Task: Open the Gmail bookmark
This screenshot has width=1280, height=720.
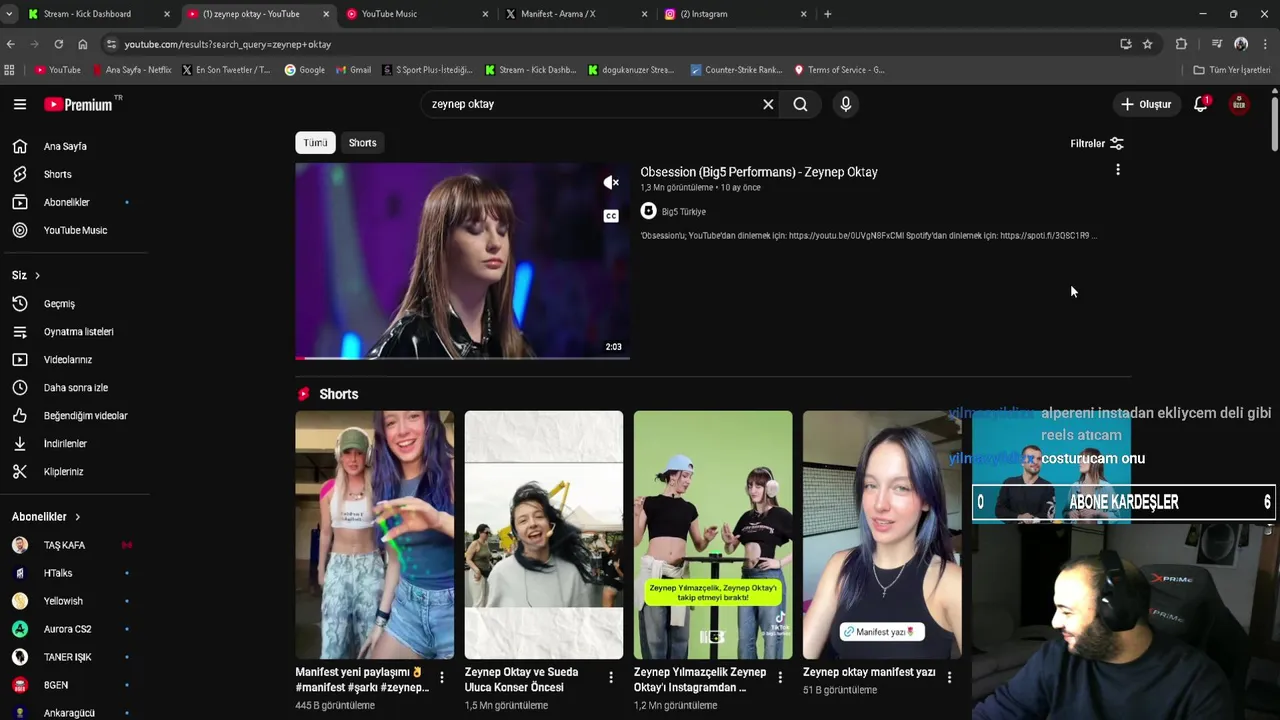Action: pos(353,70)
